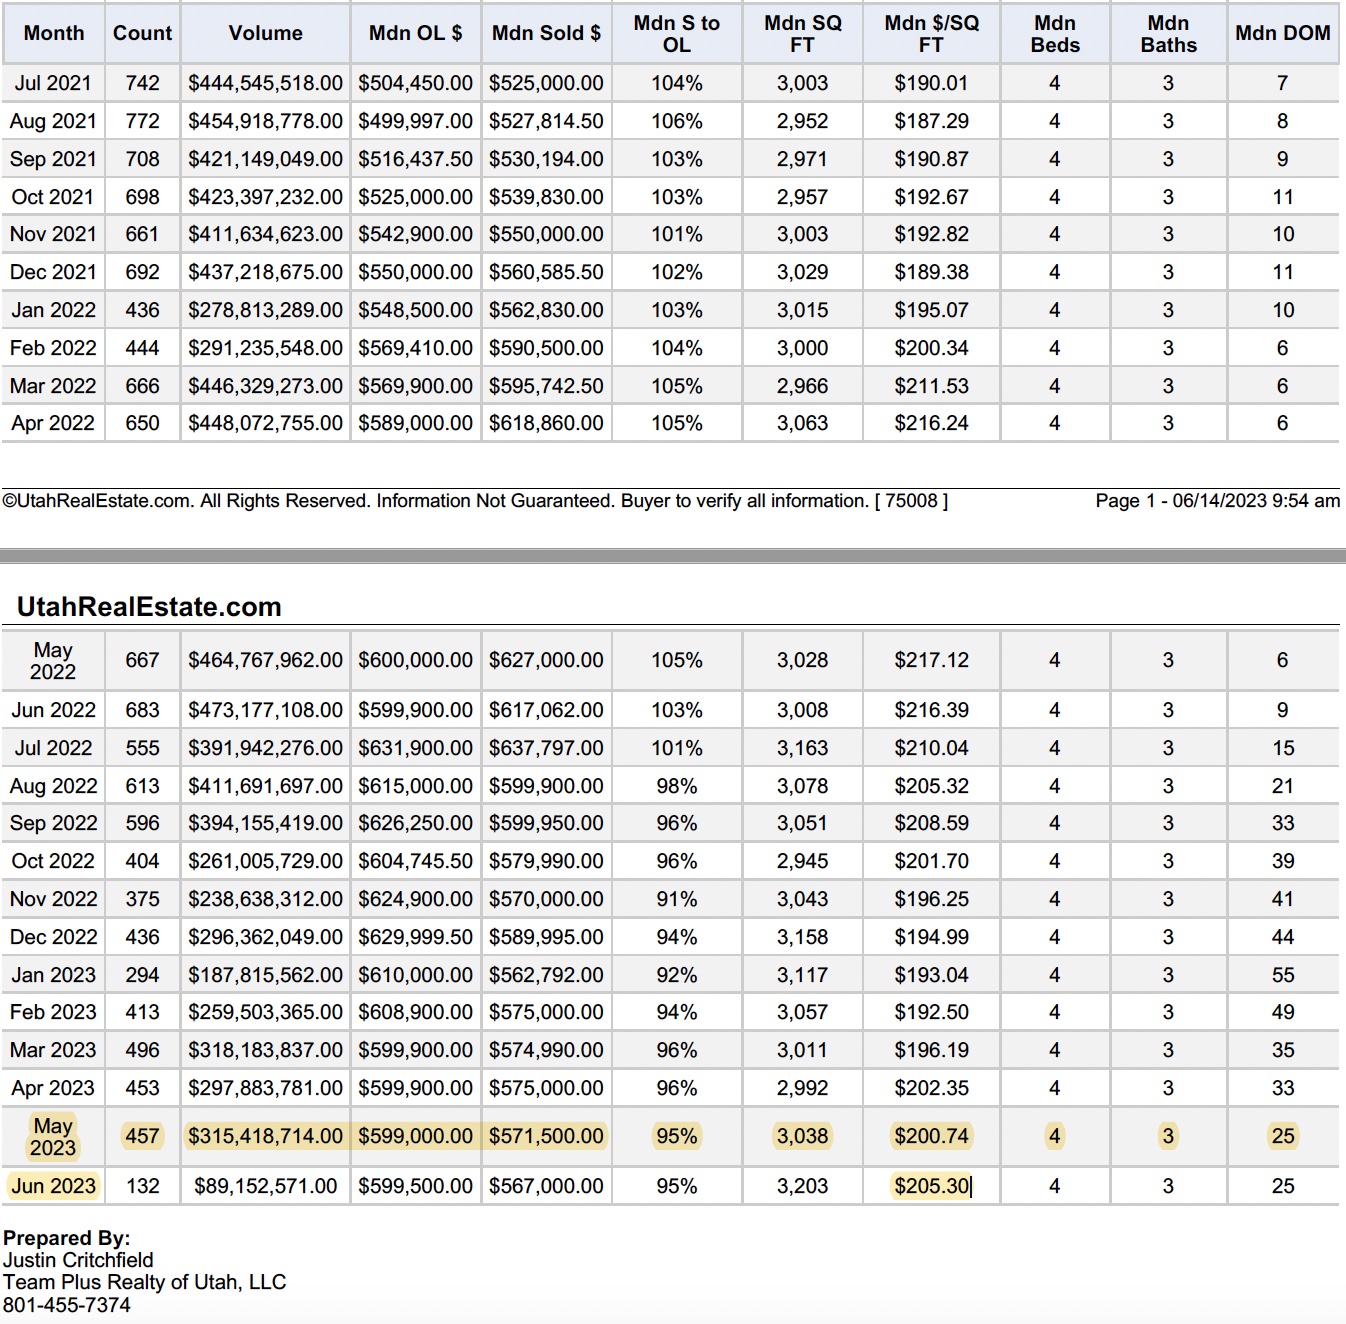The width and height of the screenshot is (1346, 1324).
Task: Click Sep 2022 value $626,250.00
Action: click(x=415, y=823)
